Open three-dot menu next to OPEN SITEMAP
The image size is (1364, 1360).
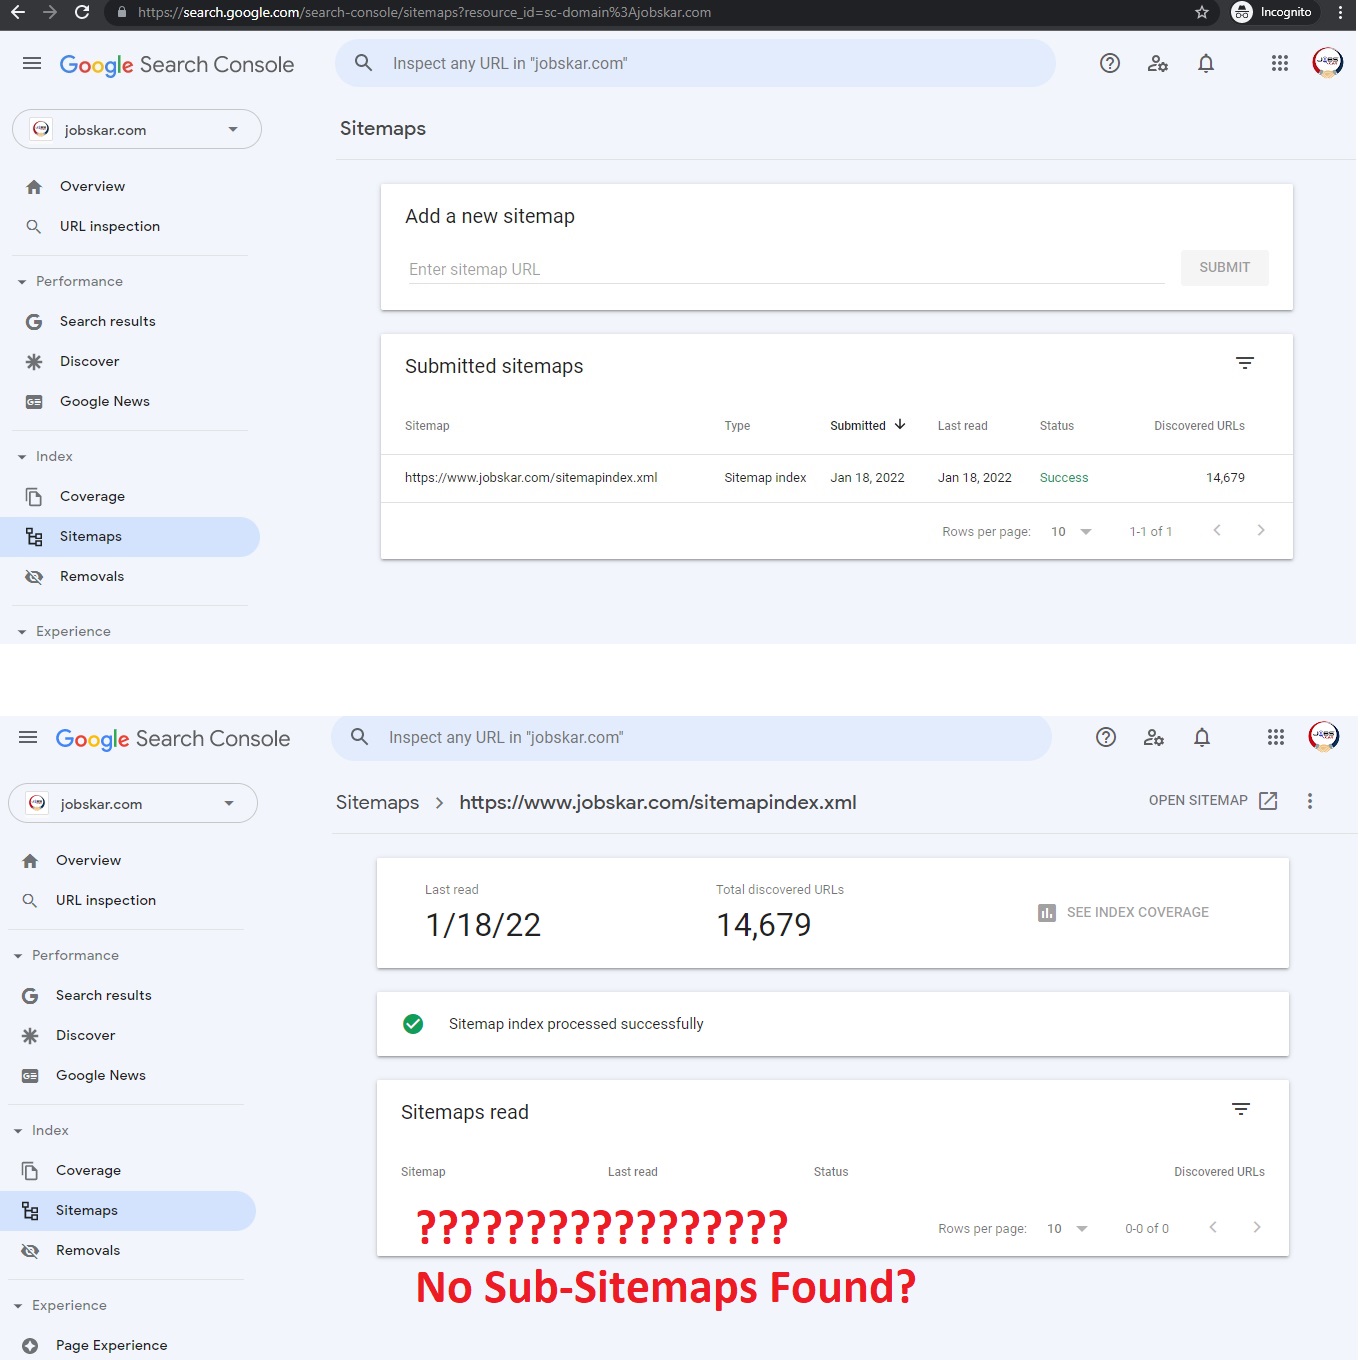[1310, 801]
